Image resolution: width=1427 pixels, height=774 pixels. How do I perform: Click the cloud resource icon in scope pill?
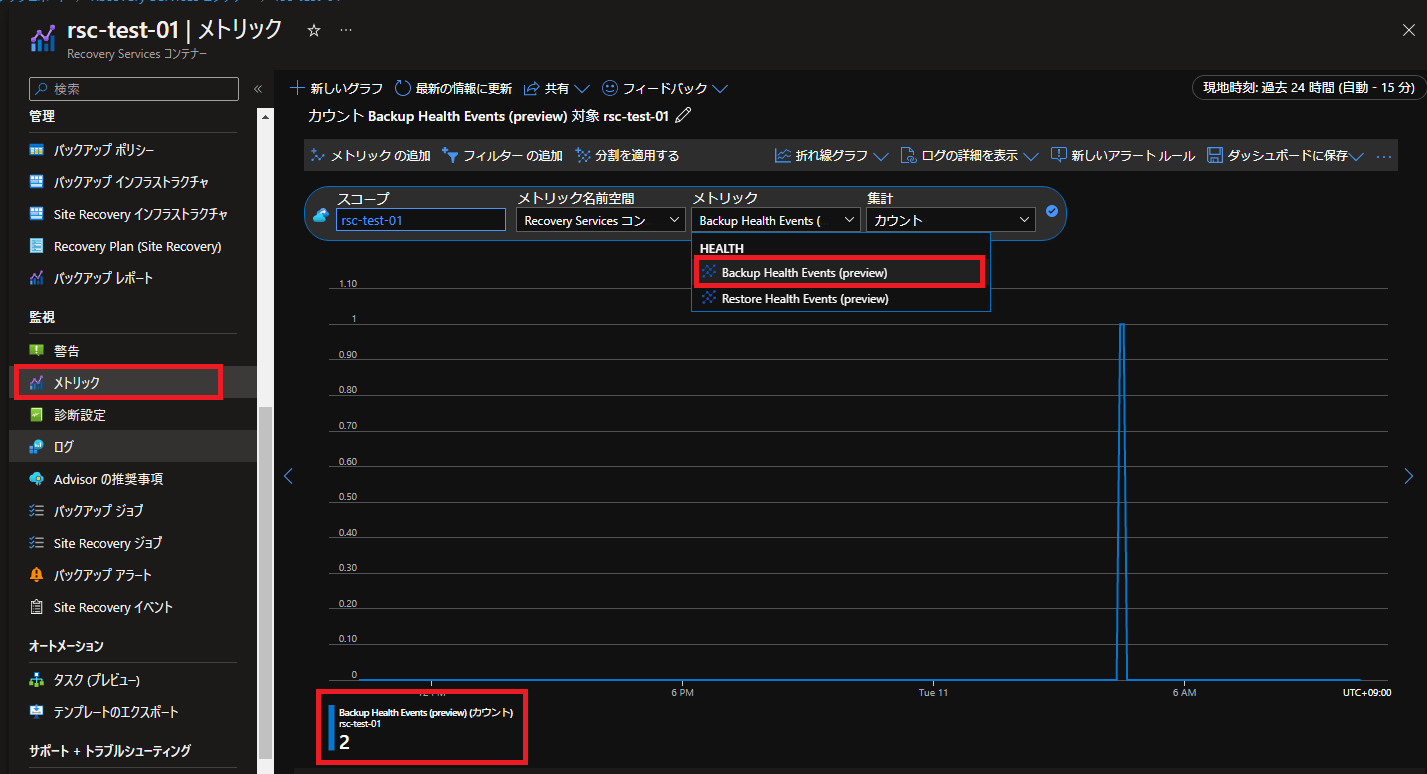point(321,215)
